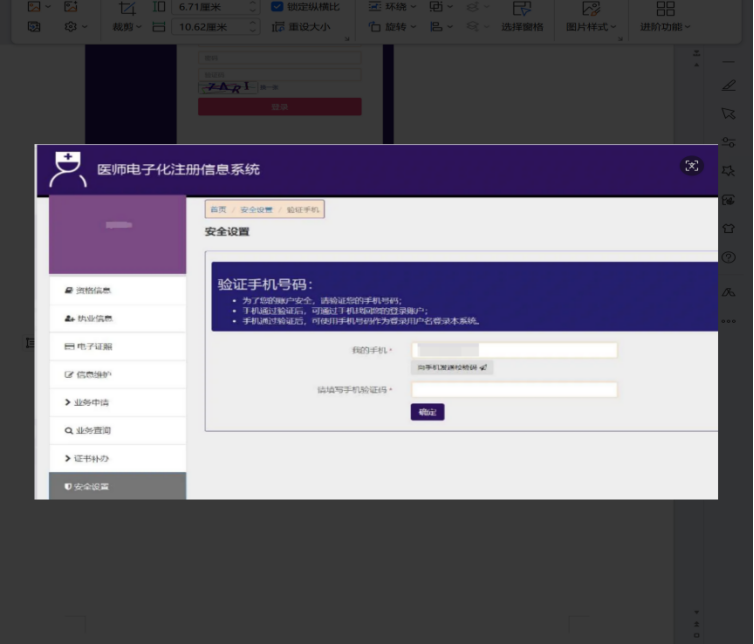
Task: Increase the width 10.62厘米 stepper
Action: click(253, 23)
